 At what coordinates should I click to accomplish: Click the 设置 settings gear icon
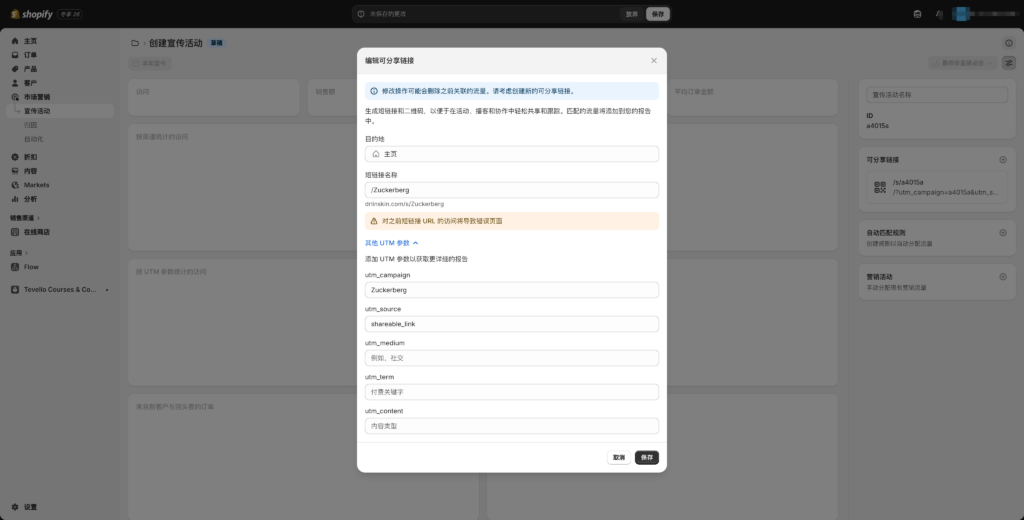tap(15, 507)
